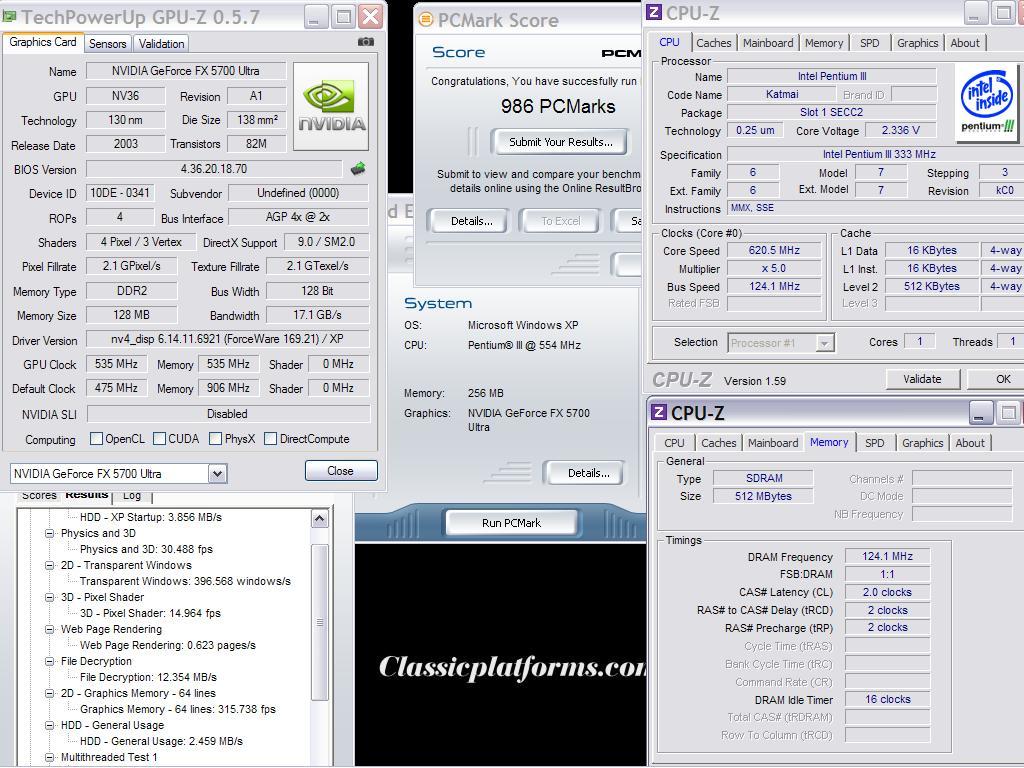Click the Intel Inside Pentium III logo
Viewport: 1024px width, 768px height.
[x=987, y=101]
